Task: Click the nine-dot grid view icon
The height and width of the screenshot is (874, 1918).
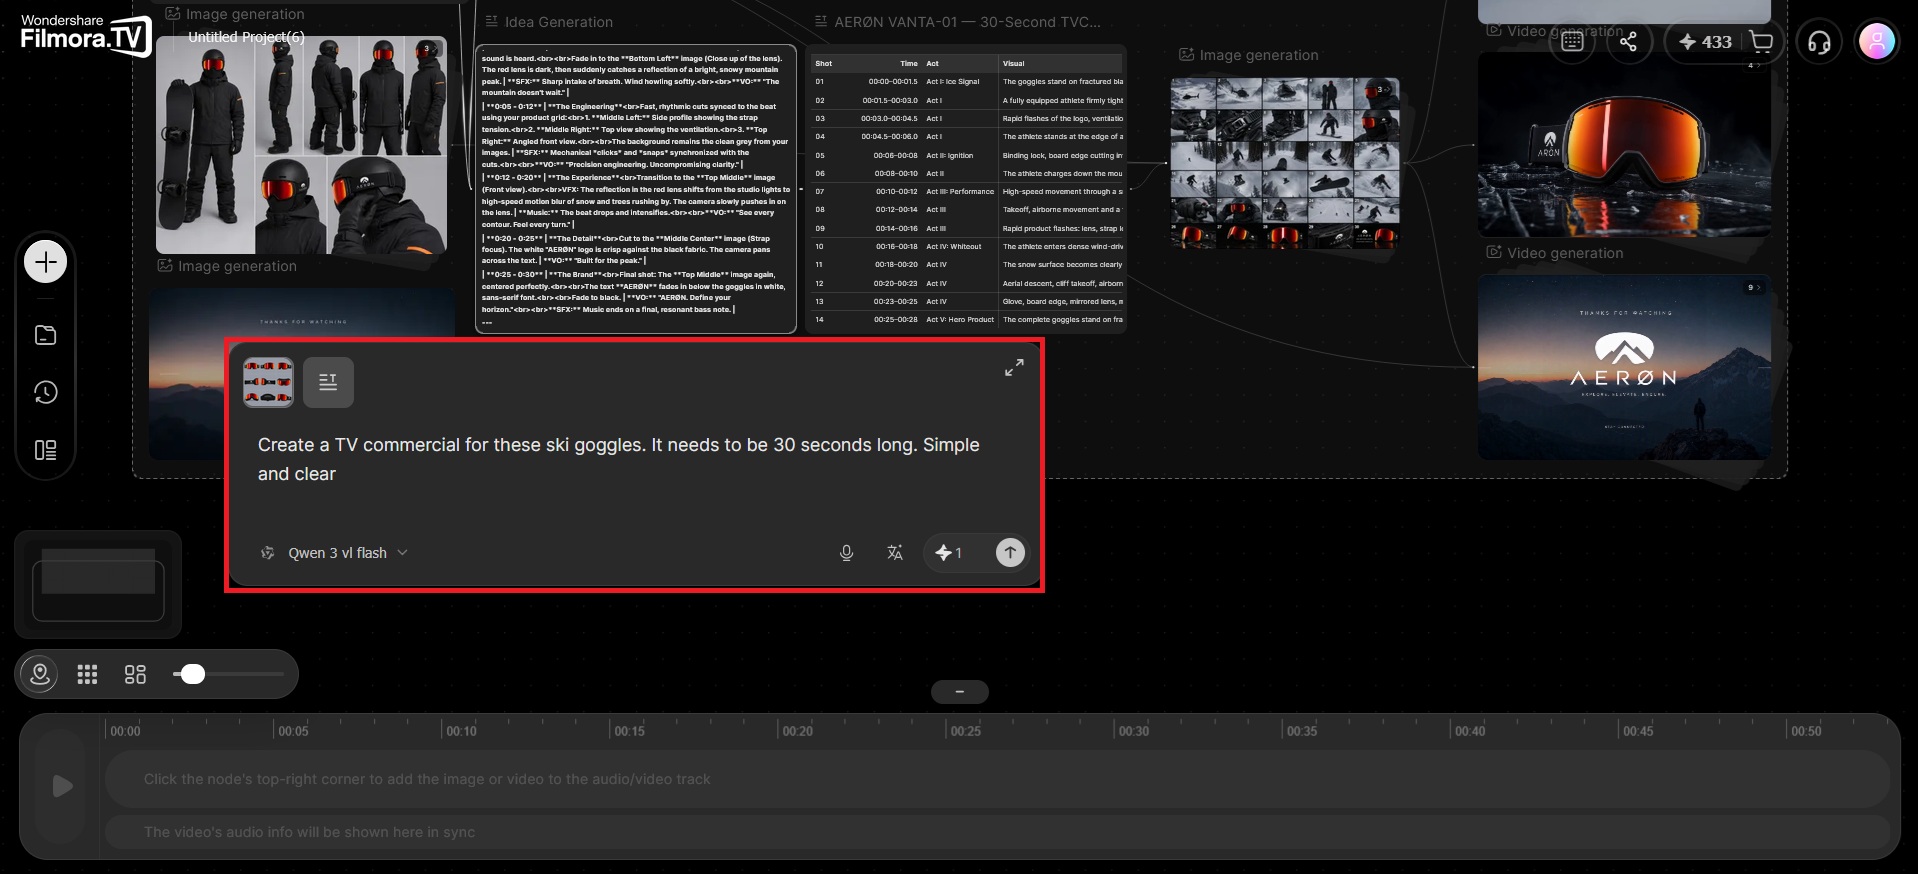Action: 88,675
